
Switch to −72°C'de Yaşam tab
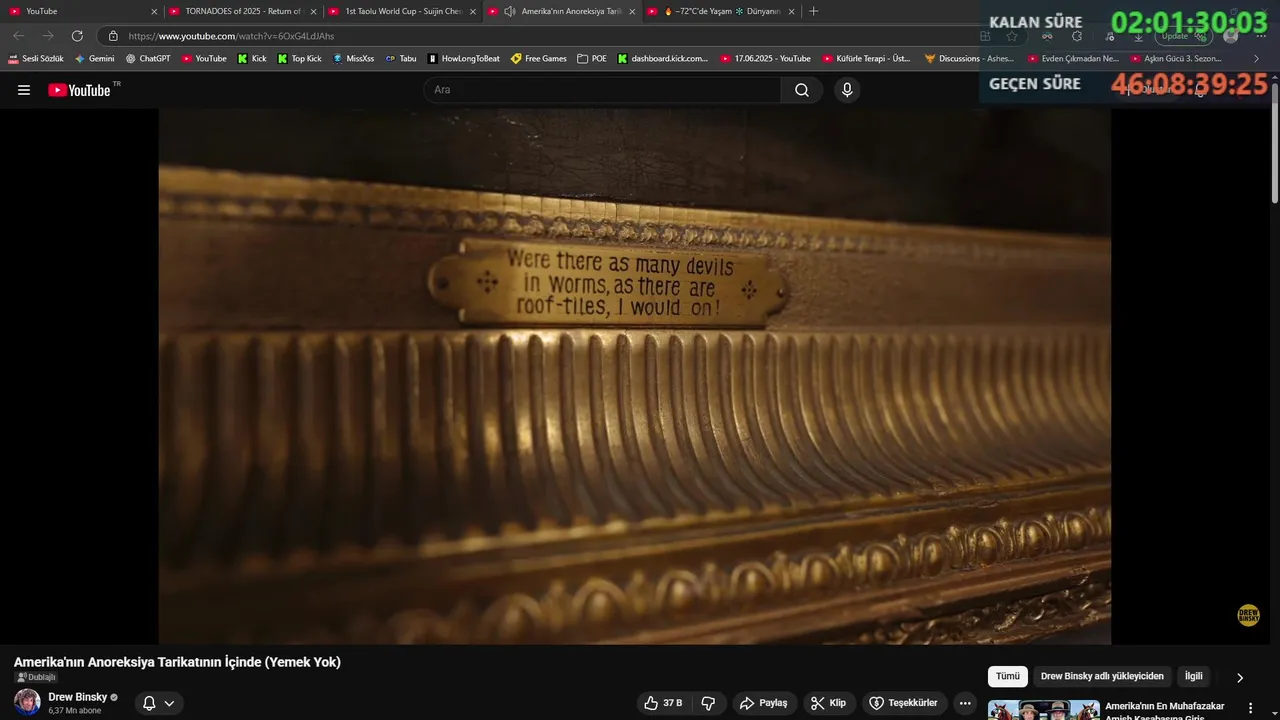[x=721, y=11]
